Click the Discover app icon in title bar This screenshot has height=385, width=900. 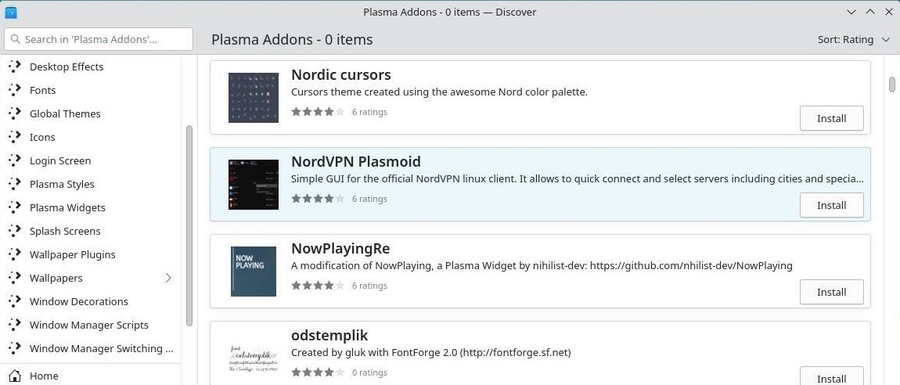(x=10, y=12)
